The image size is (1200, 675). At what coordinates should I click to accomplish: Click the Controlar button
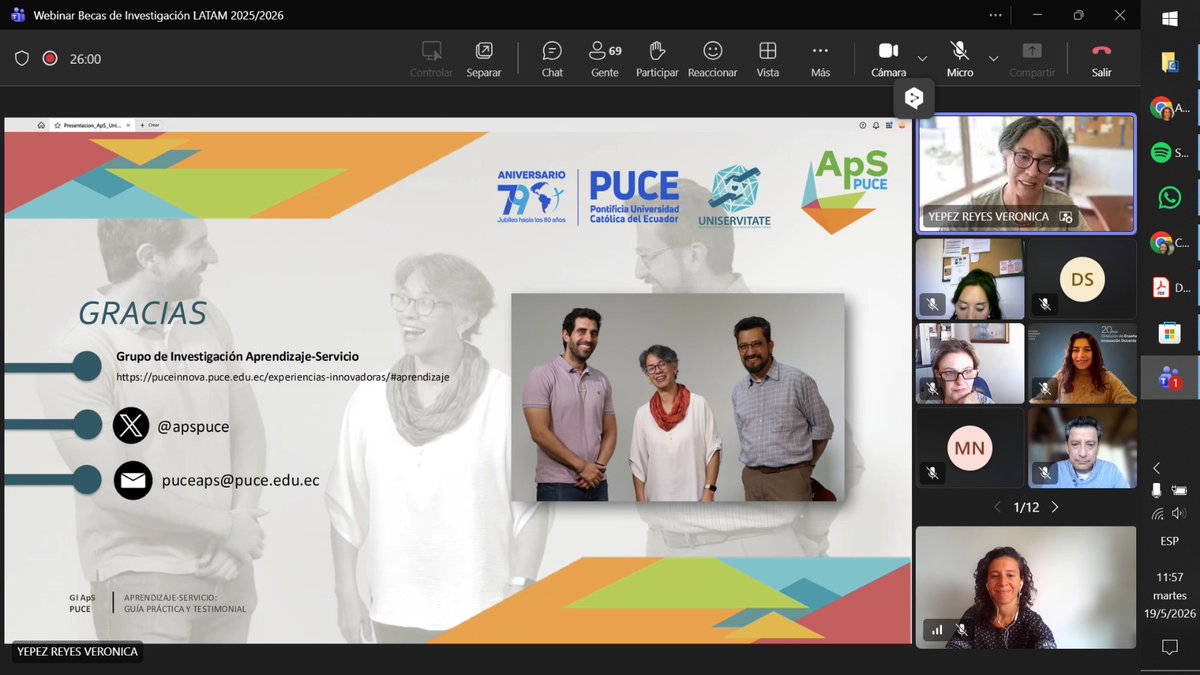pyautogui.click(x=431, y=59)
